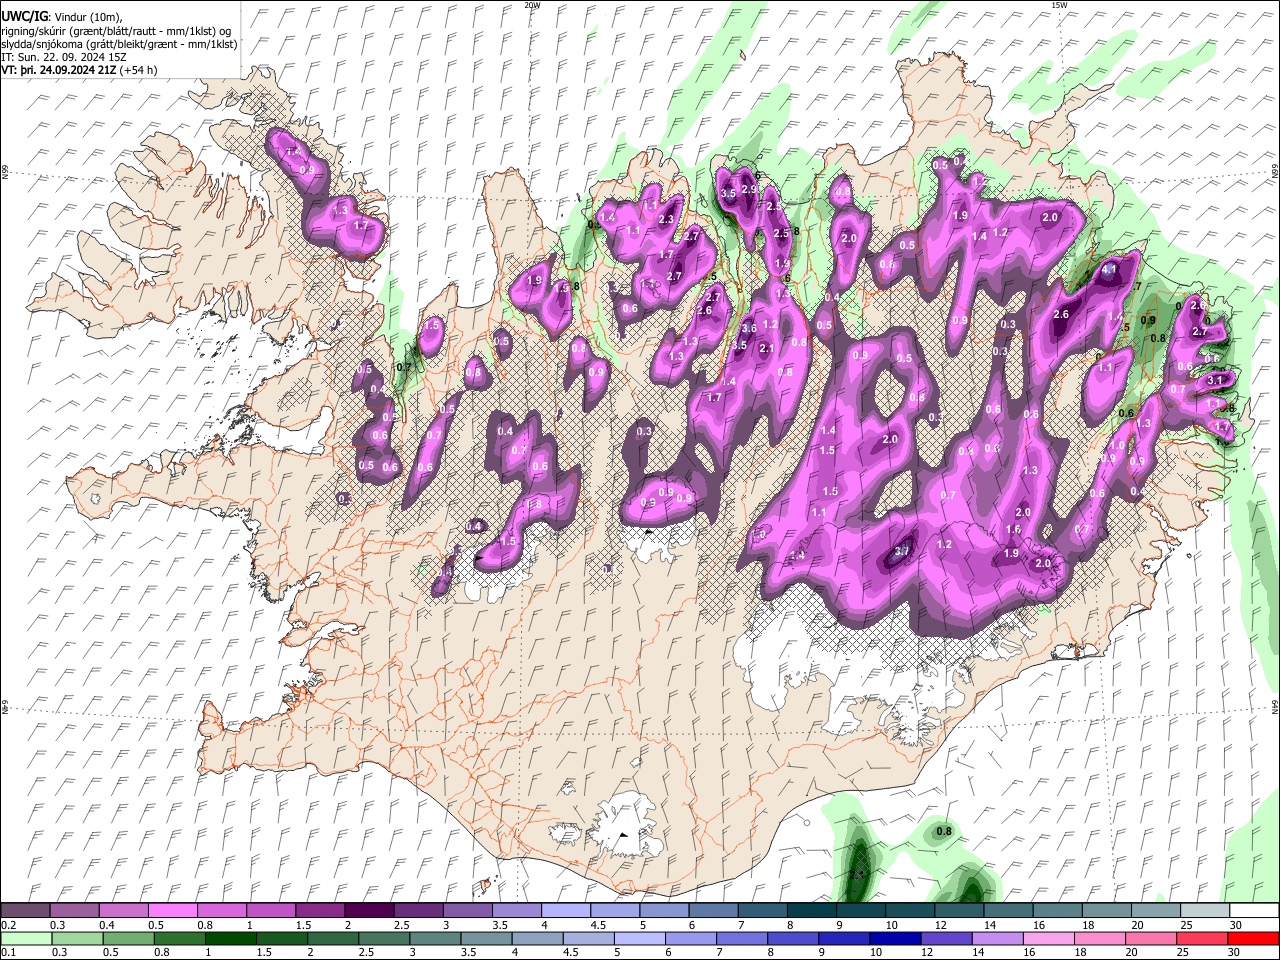Click the '15W' longitude label
Image resolution: width=1280 pixels, height=960 pixels.
pyautogui.click(x=1059, y=5)
